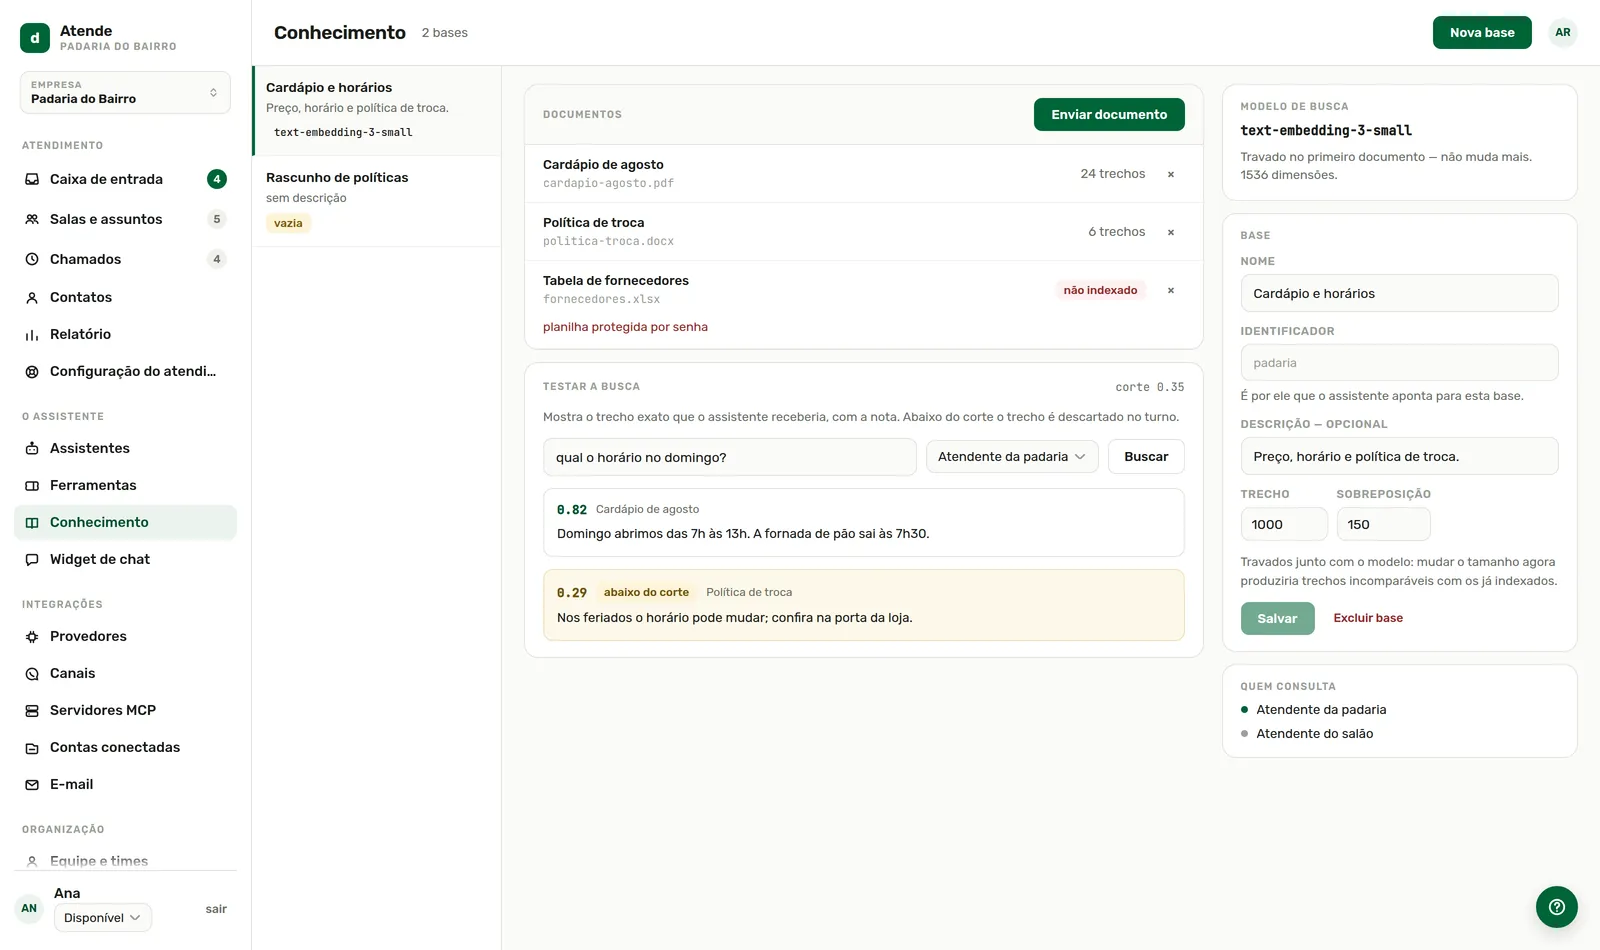1600x950 pixels.
Task: Click the Trecho size field
Action: [1284, 524]
